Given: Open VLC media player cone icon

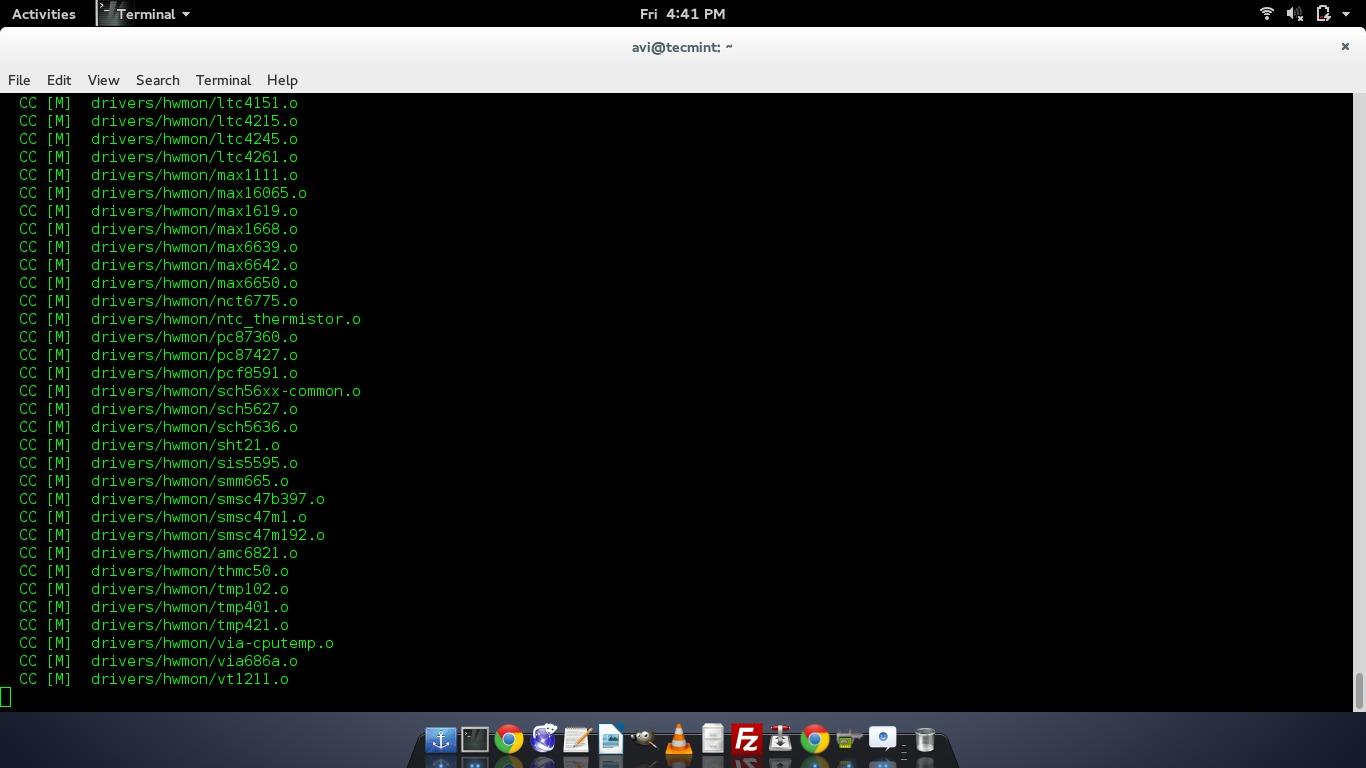Looking at the screenshot, I should [679, 740].
